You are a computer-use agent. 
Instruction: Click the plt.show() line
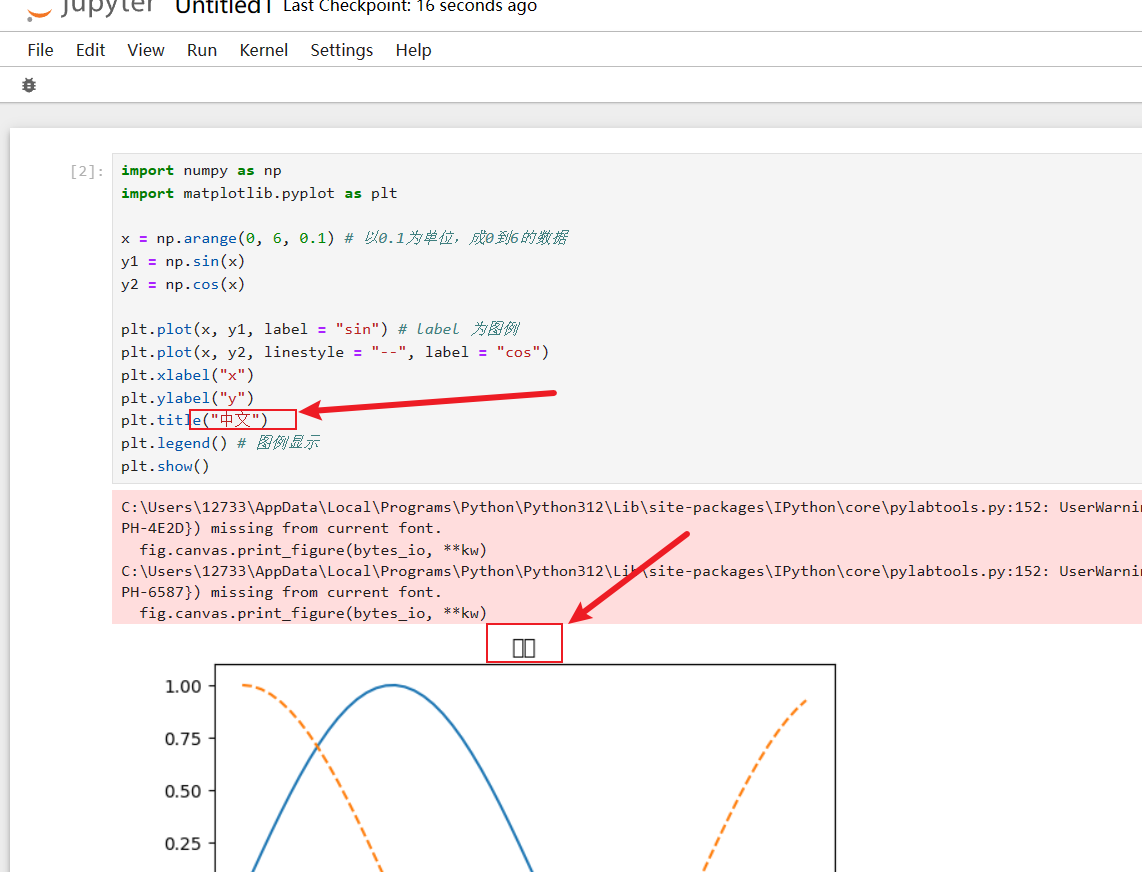[165, 466]
